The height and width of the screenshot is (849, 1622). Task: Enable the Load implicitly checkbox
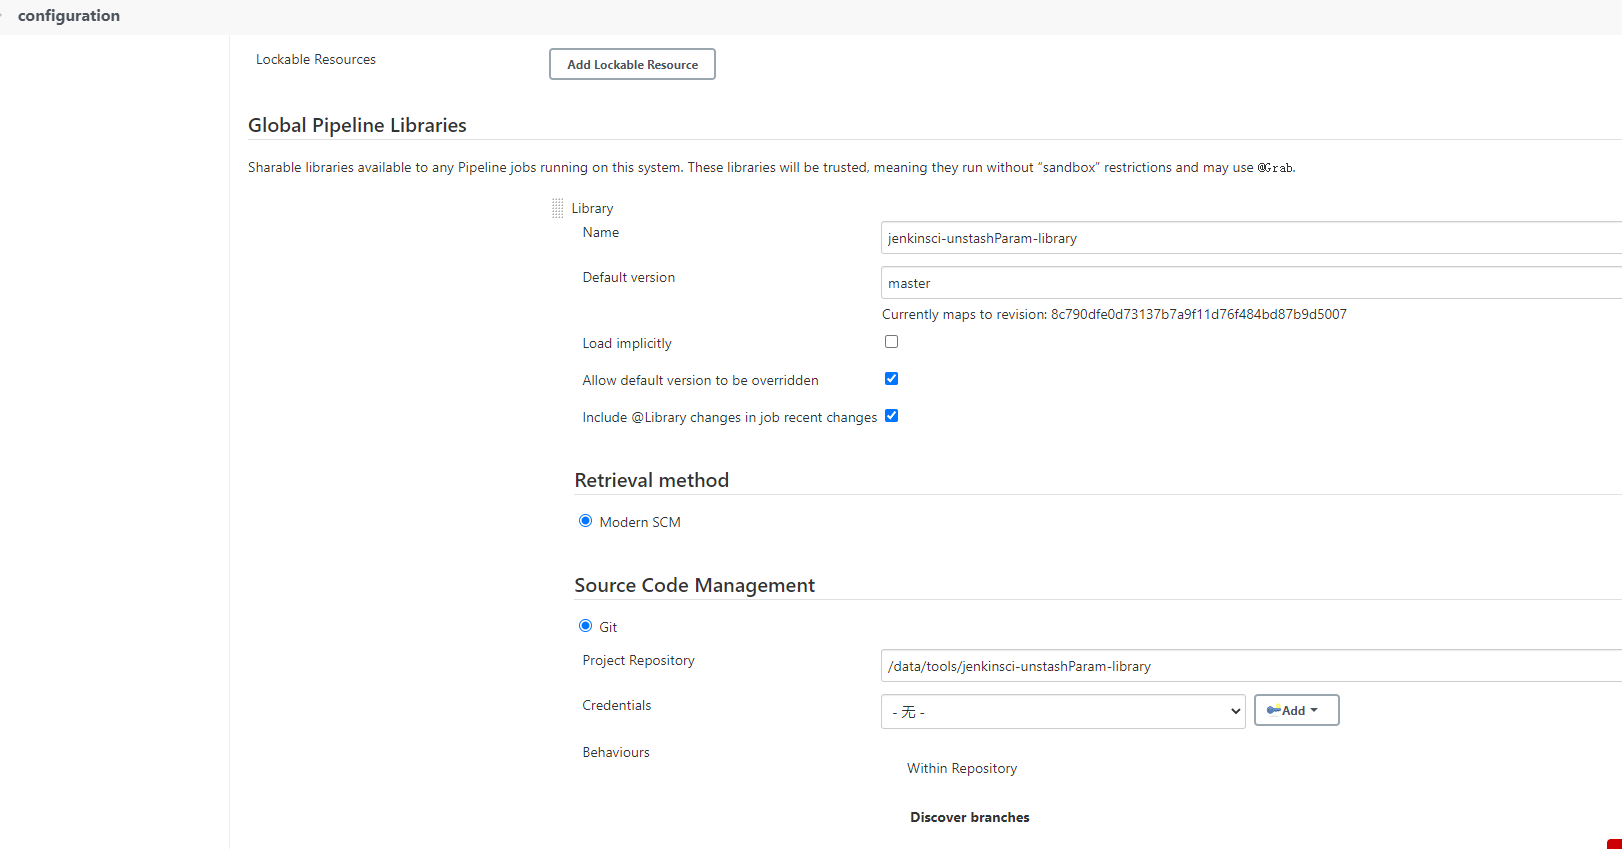point(891,342)
